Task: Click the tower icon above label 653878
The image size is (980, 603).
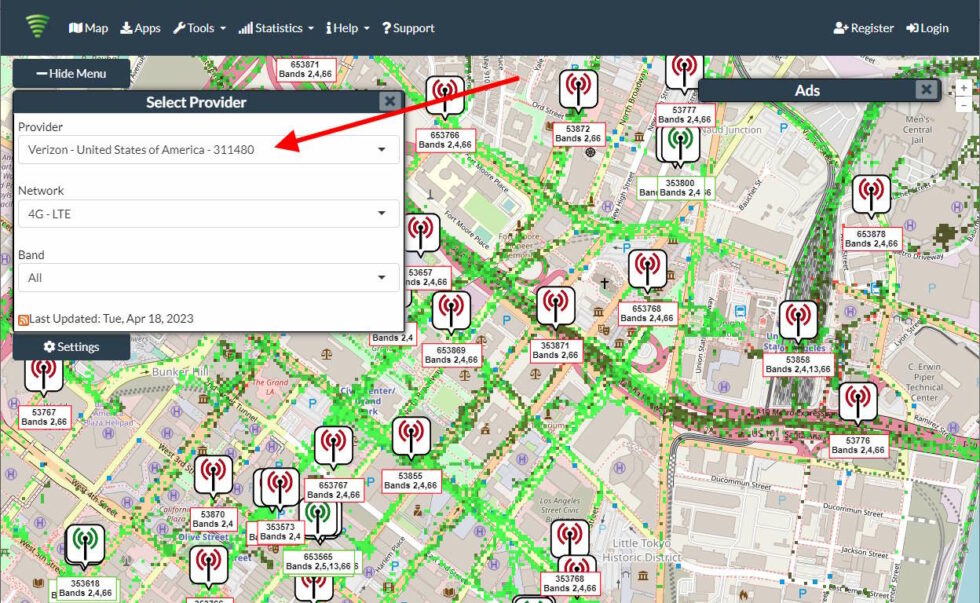Action: [871, 196]
